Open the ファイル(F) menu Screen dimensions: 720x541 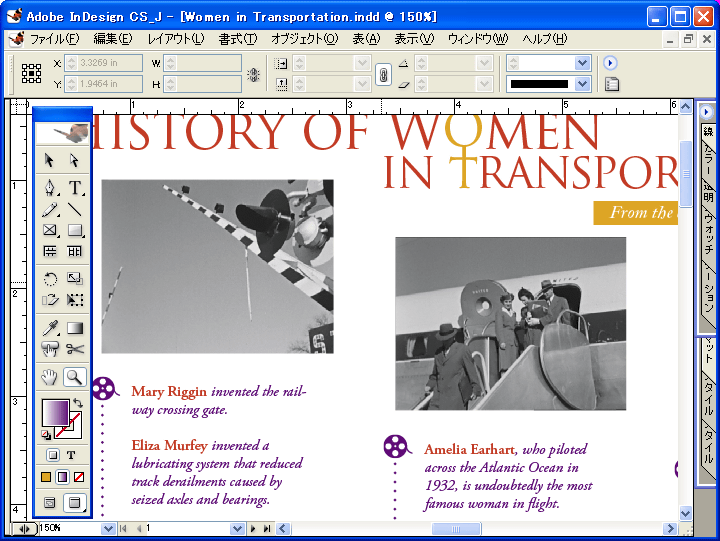(54, 39)
